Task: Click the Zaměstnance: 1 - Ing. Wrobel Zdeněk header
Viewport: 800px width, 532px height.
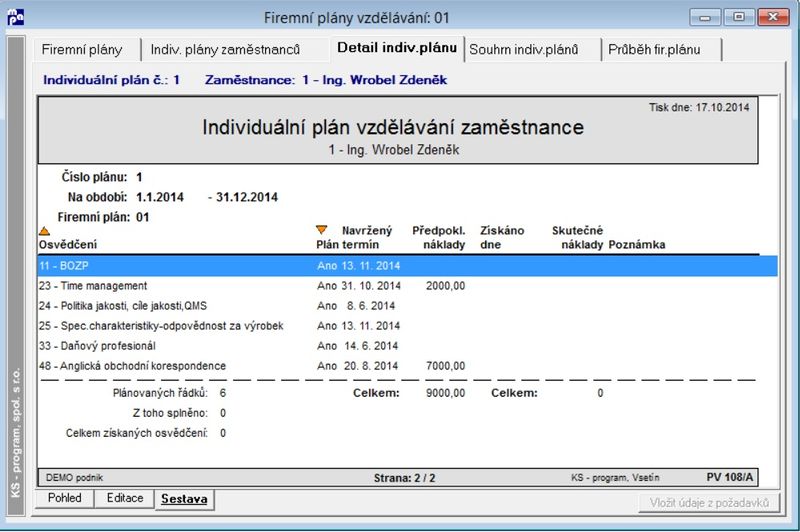Action: (x=326, y=80)
